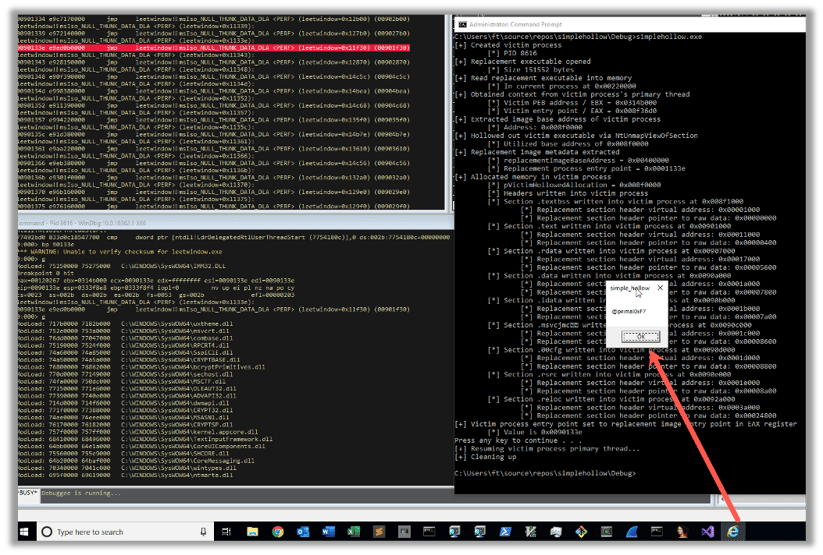Open the portrait avatar icon on the taskbar
Screen dimensions: 823x555
(x=682, y=532)
